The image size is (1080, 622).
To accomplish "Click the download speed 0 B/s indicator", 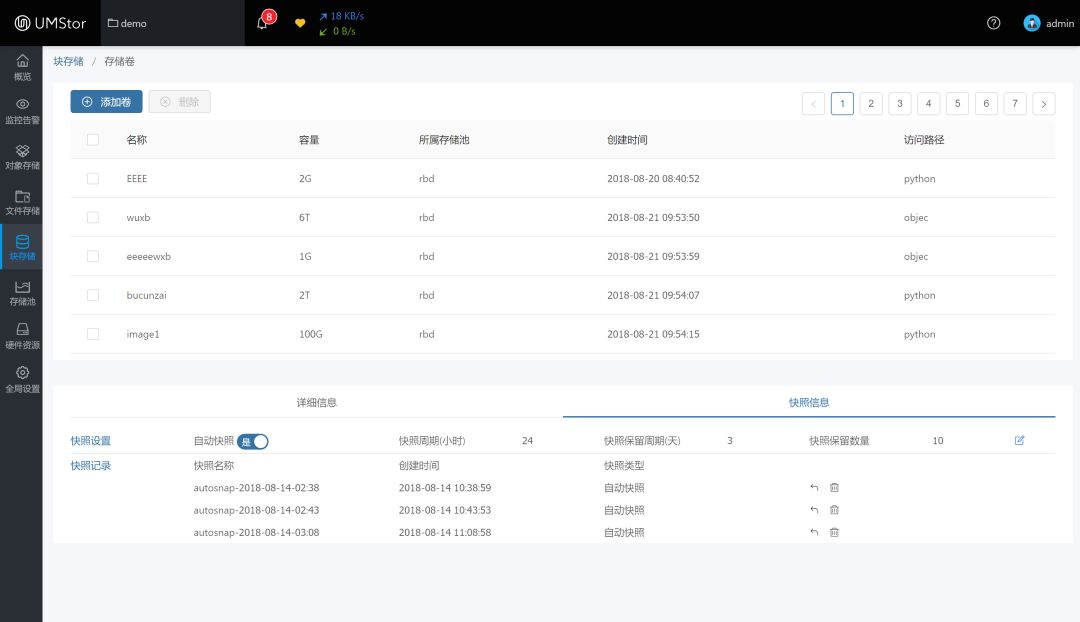I will coord(338,31).
